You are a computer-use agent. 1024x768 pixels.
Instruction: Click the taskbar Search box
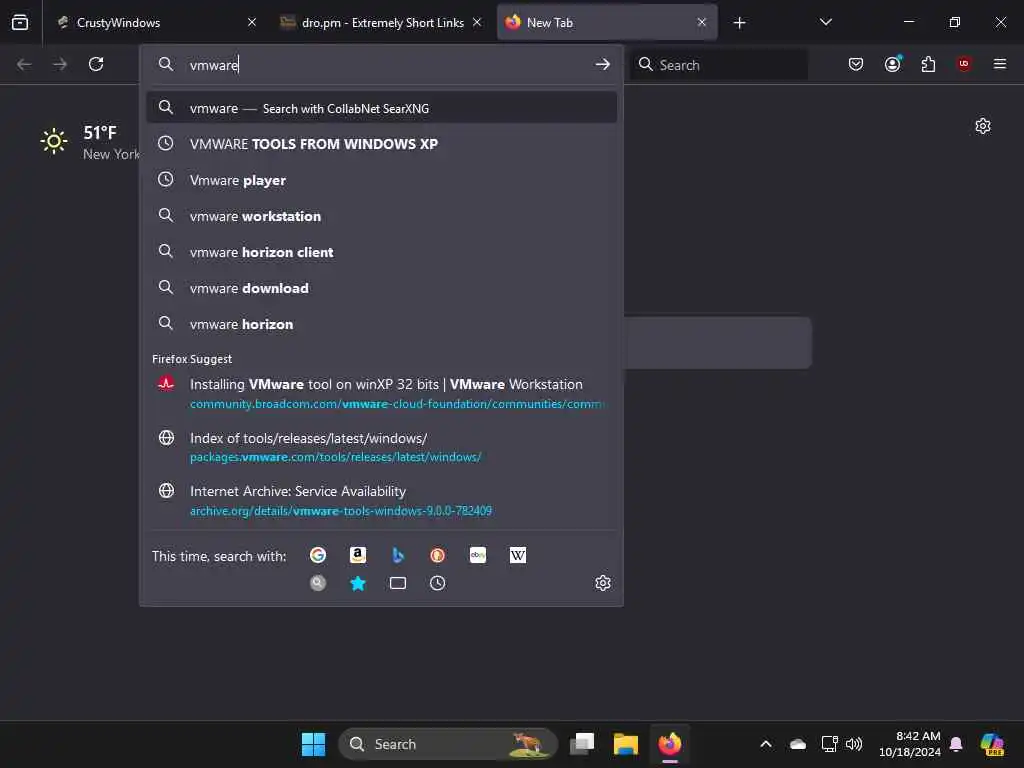[447, 744]
